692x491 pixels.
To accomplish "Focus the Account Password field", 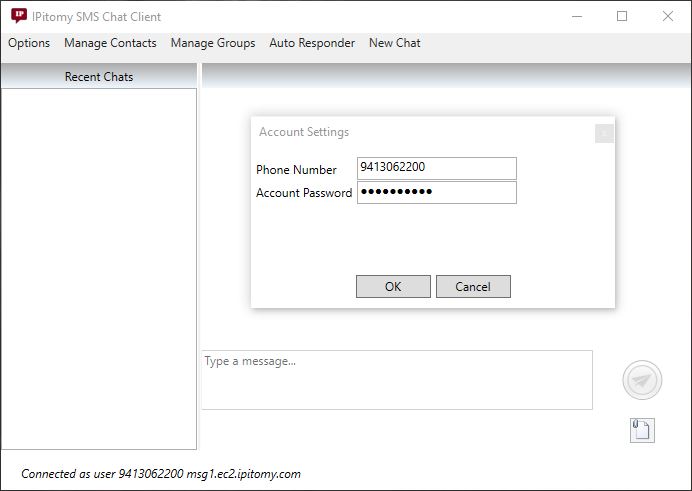I will 437,192.
